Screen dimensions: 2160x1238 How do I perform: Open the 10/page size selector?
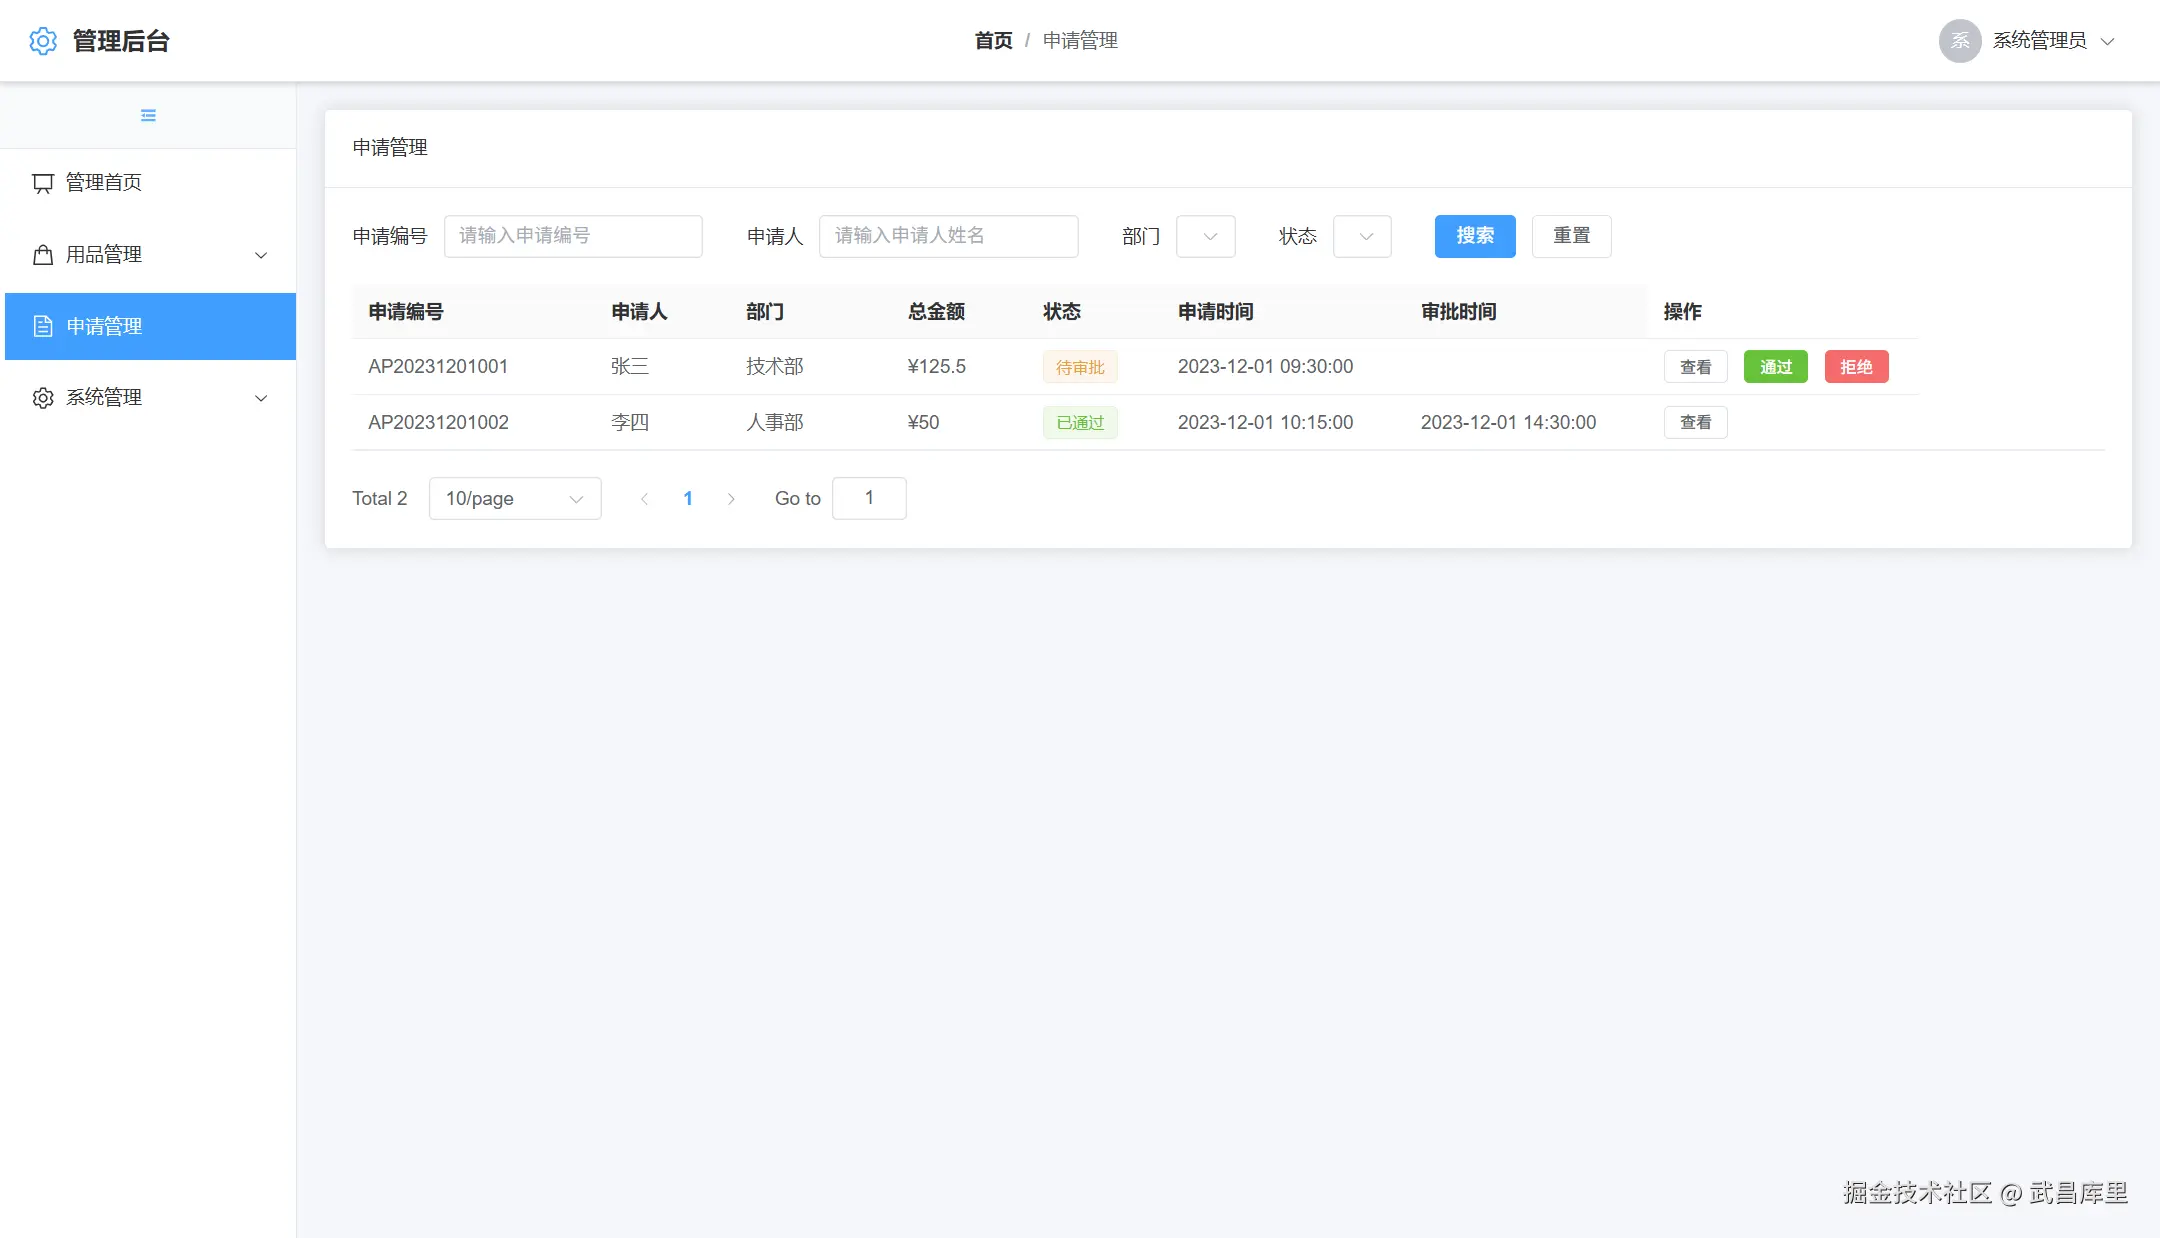click(514, 499)
